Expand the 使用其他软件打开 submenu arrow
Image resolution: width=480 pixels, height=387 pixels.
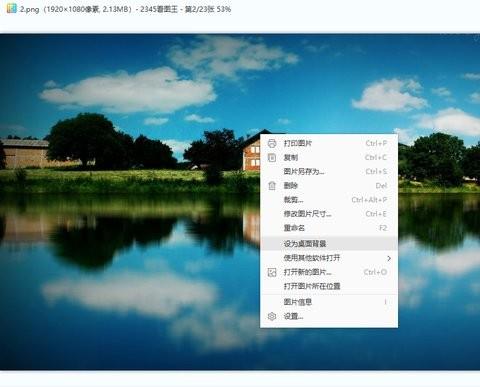[x=389, y=258]
